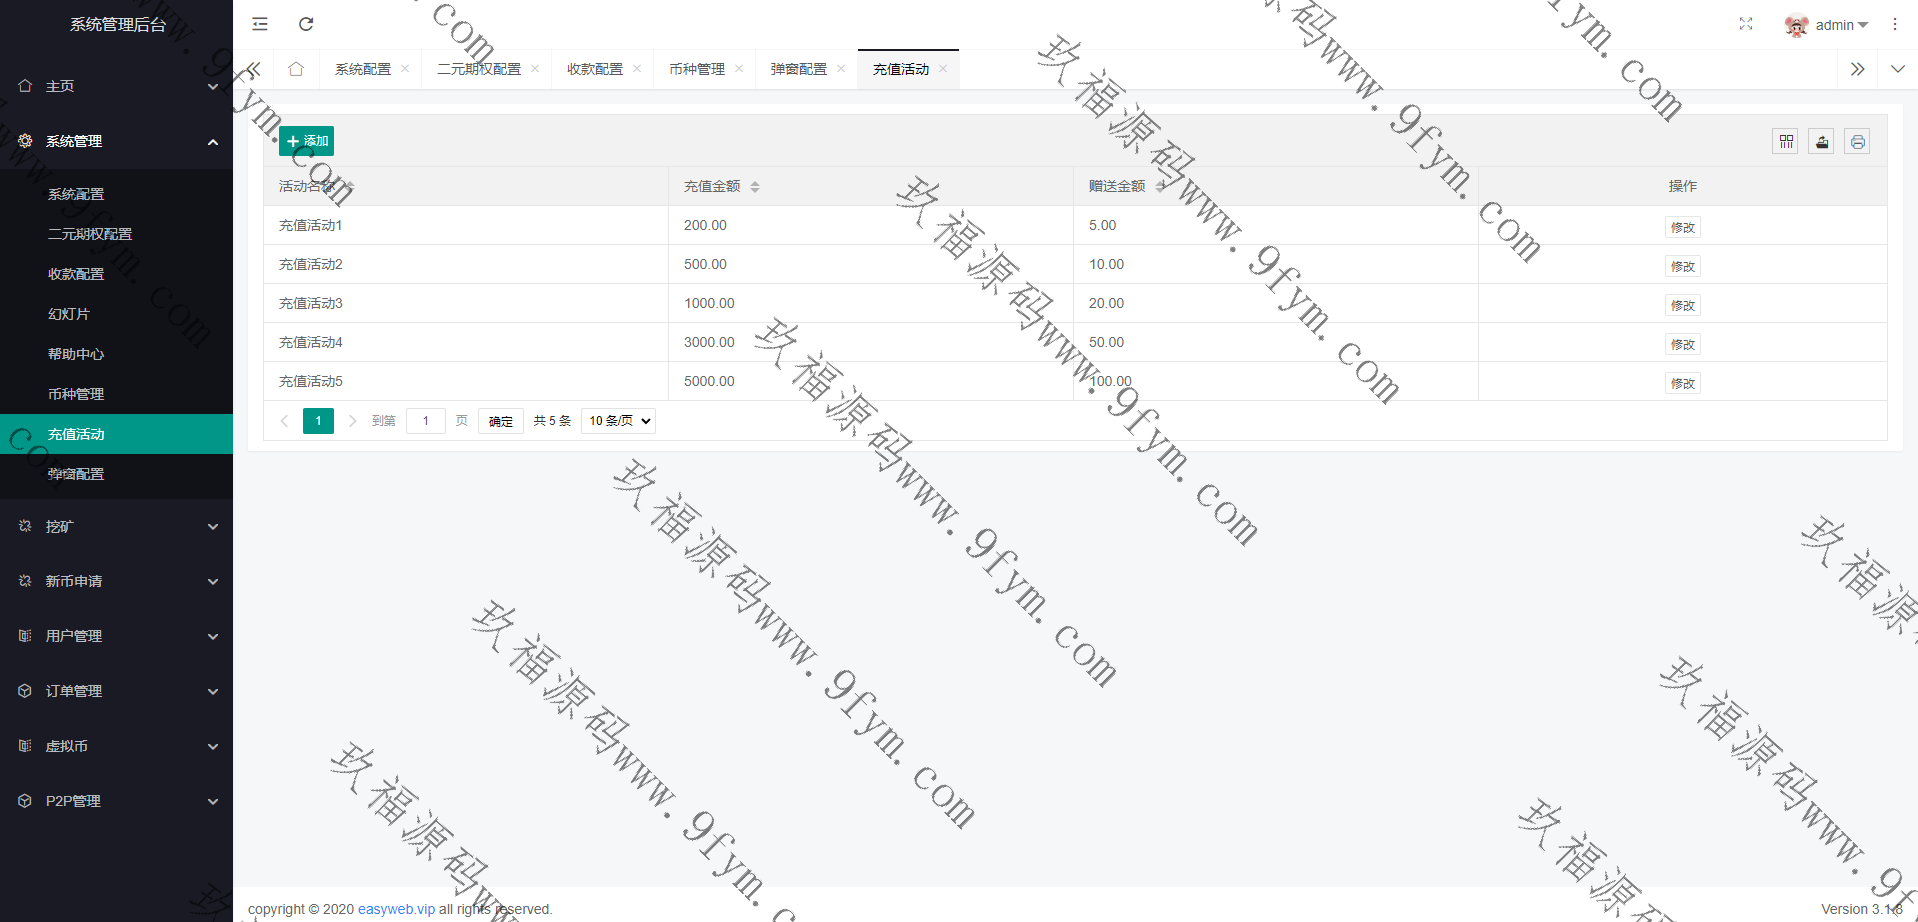Click the sidebar collapse icon in header
Screen dimensions: 1918x922
point(260,24)
